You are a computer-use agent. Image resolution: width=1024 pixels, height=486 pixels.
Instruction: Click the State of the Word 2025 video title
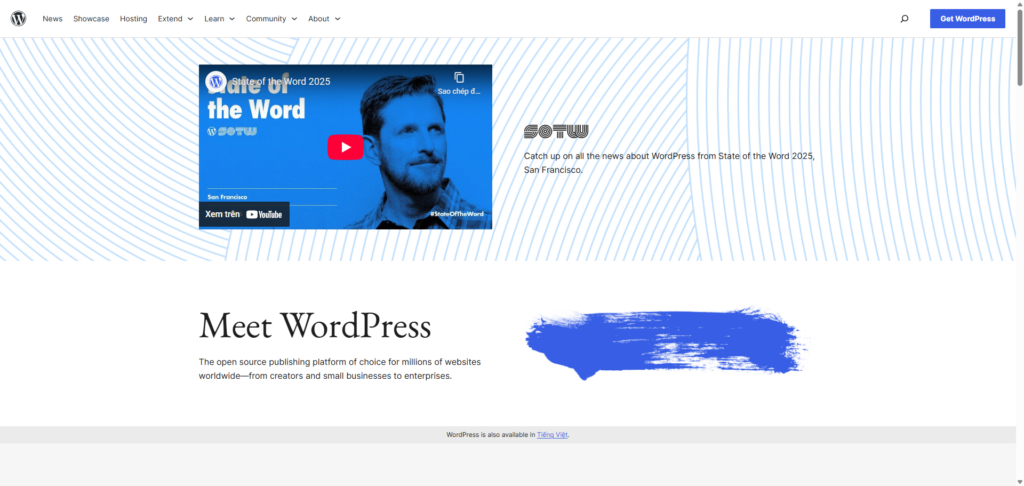pyautogui.click(x=281, y=81)
